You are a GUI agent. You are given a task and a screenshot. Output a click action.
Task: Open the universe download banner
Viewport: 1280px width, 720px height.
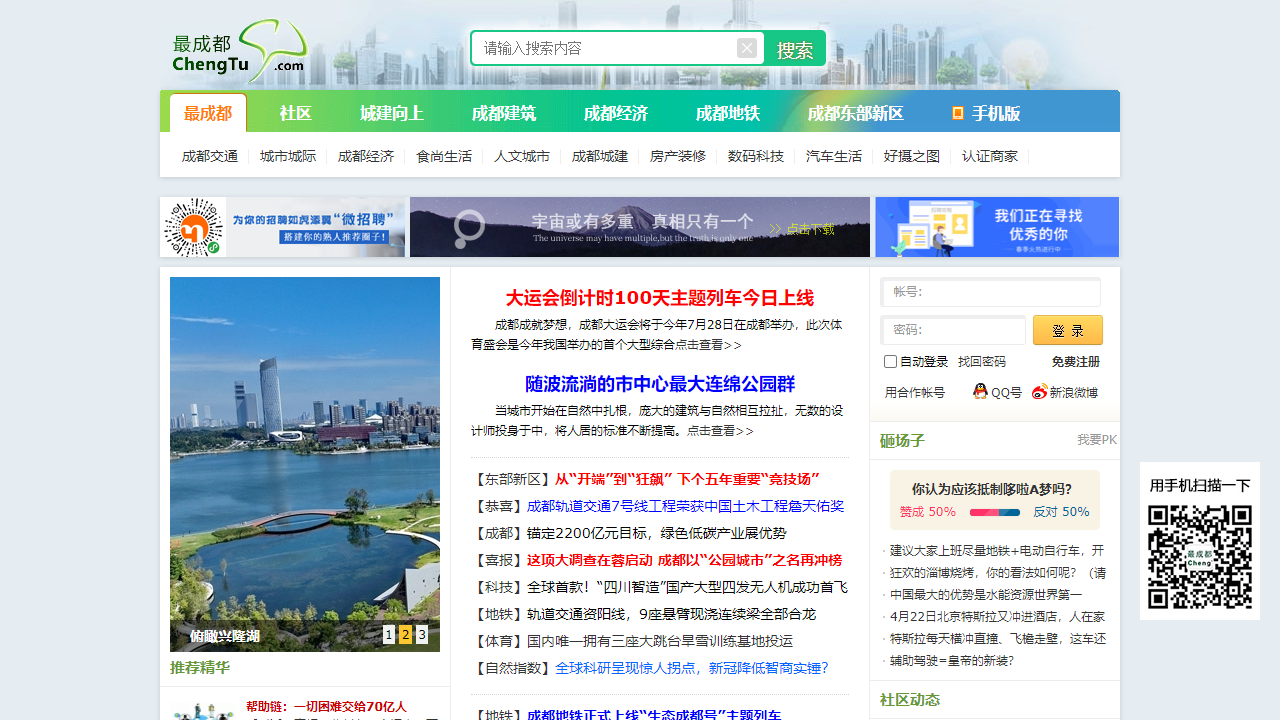click(639, 227)
